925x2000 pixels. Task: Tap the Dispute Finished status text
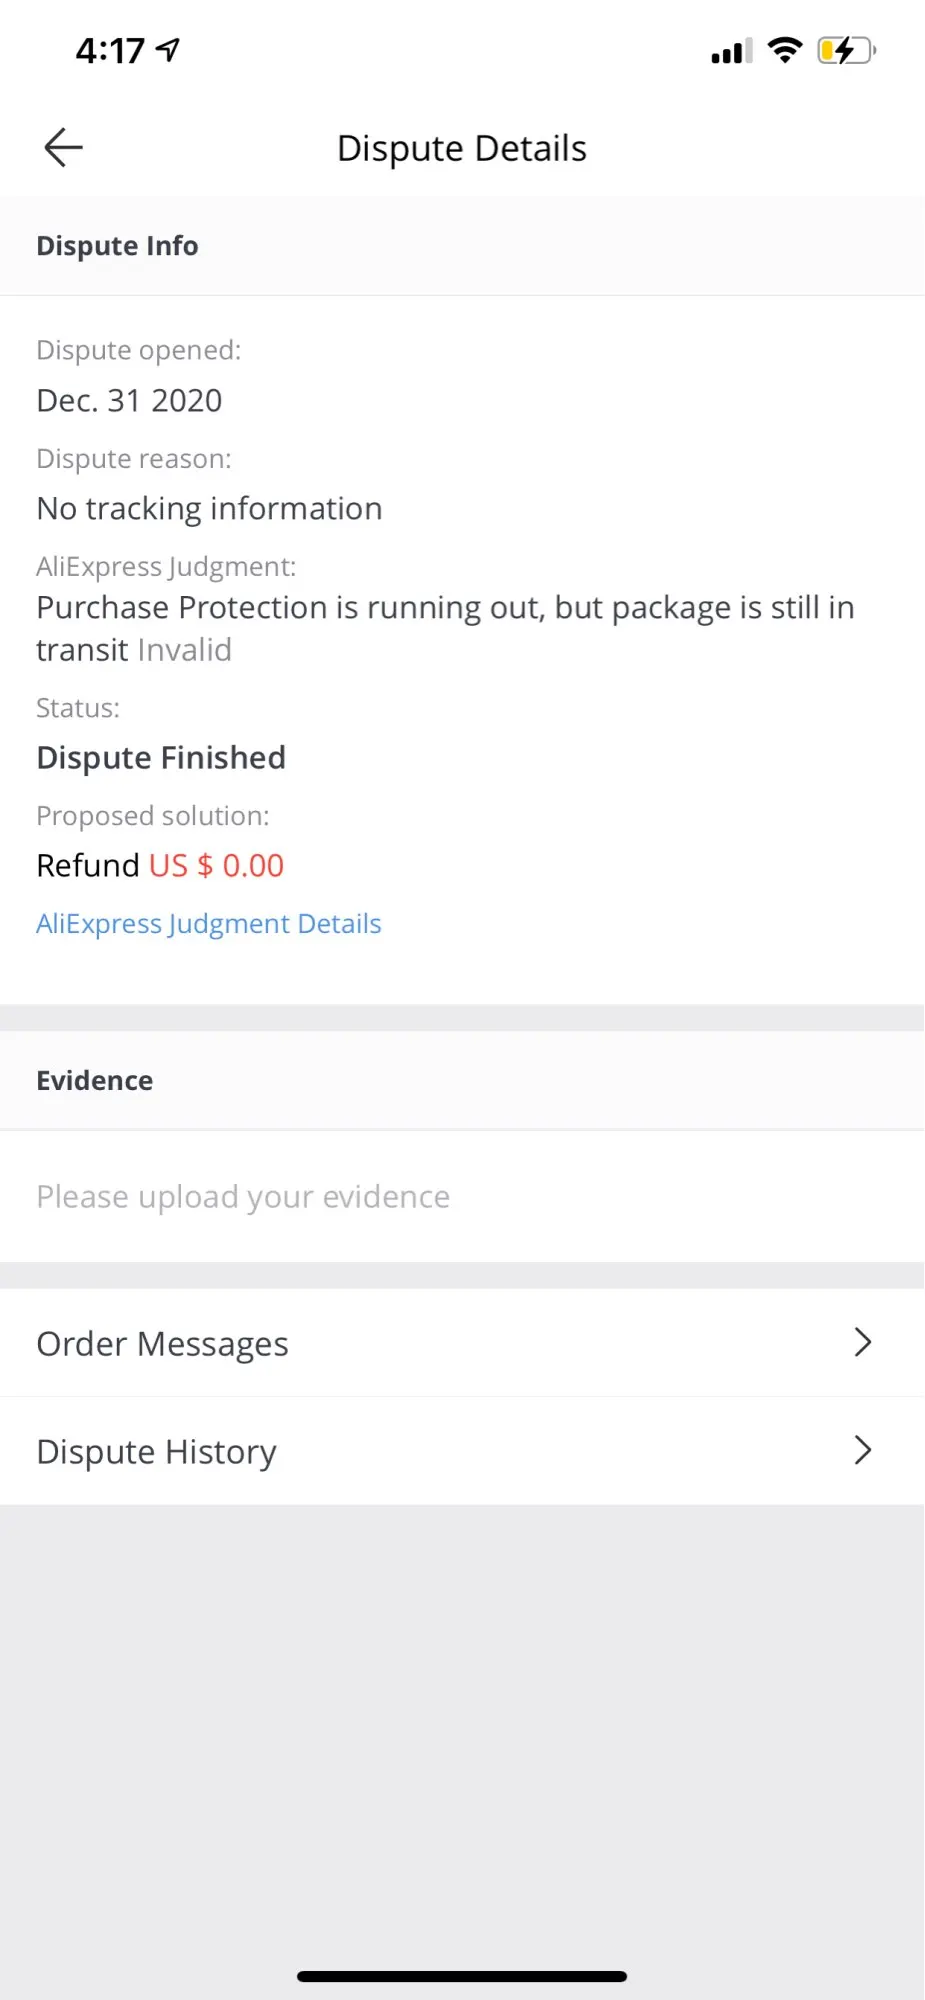[x=161, y=757]
